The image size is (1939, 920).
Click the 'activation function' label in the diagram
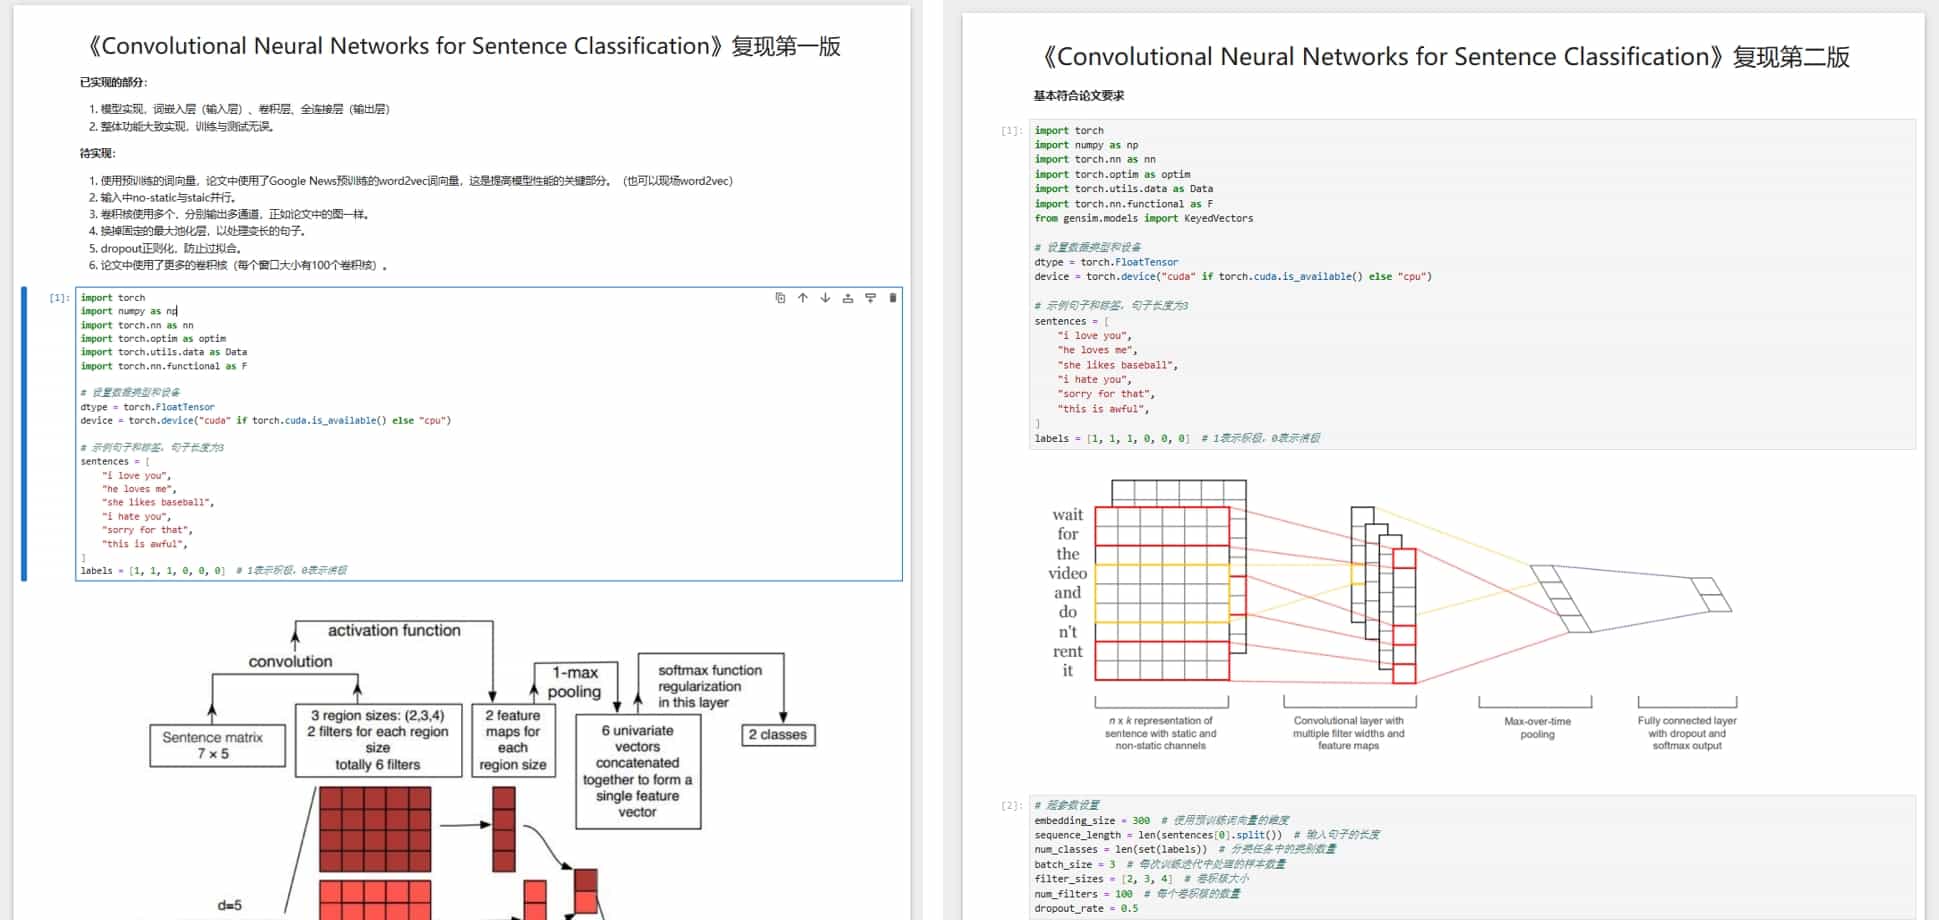pos(394,631)
